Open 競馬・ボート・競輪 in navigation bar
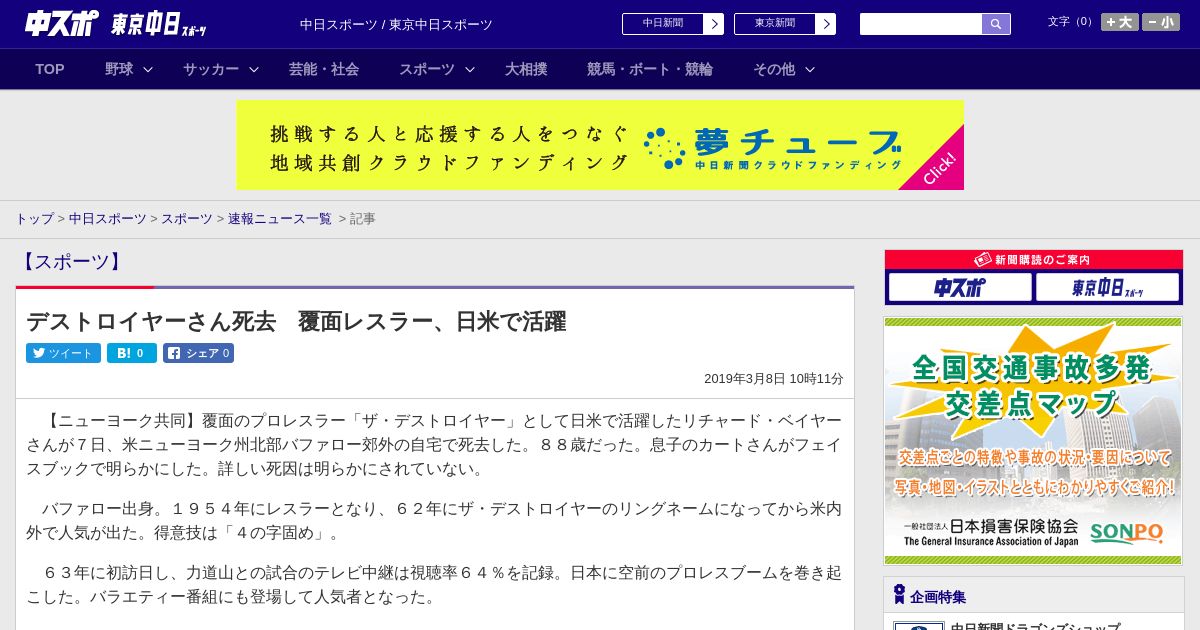Image resolution: width=1200 pixels, height=630 pixels. tap(650, 69)
